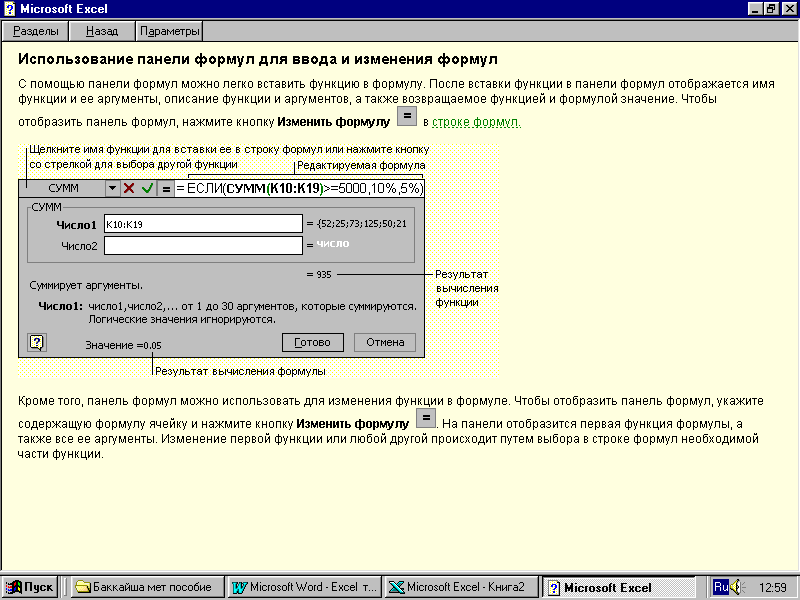Switch to Microsoft Excel - Книга2 taskbar button

(461, 587)
